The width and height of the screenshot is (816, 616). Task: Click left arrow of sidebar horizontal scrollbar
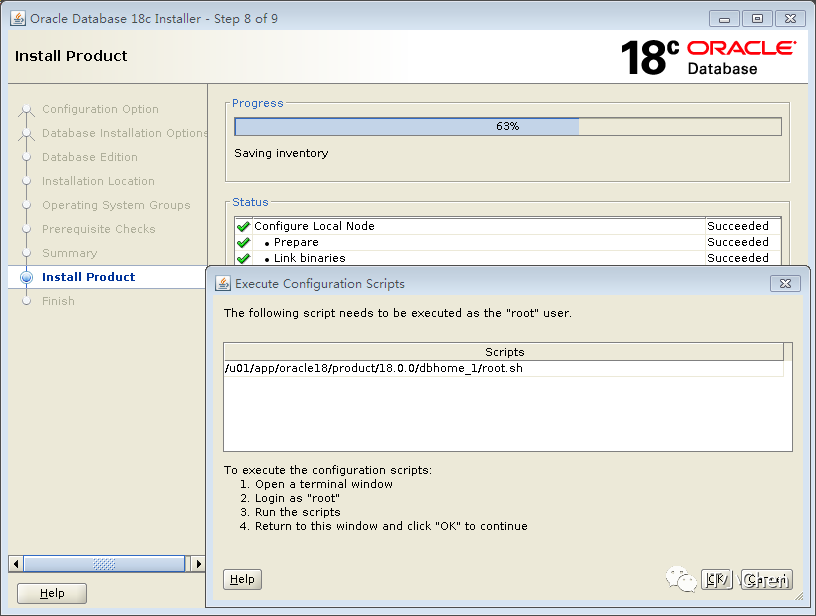[x=16, y=563]
